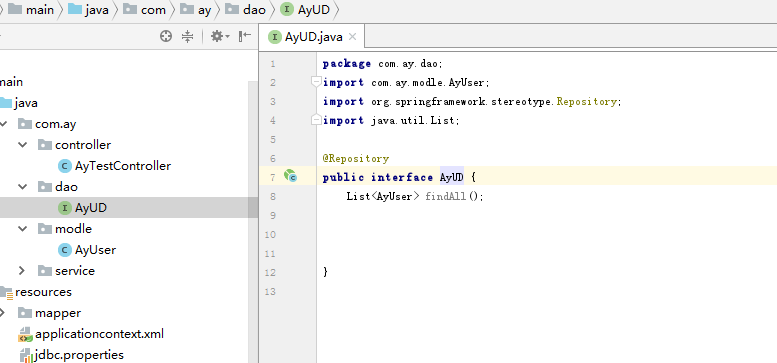Open the project panel settings gear
The width and height of the screenshot is (777, 363).
pyautogui.click(x=220, y=36)
